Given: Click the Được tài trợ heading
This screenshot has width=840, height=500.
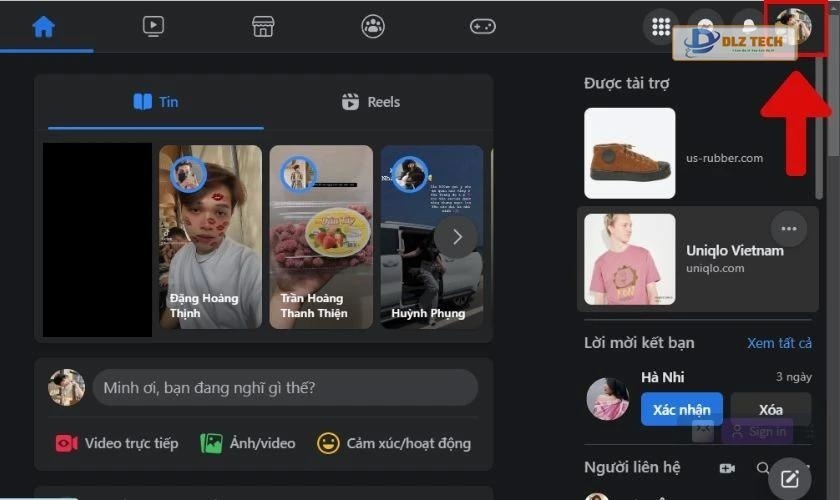Looking at the screenshot, I should coord(626,84).
